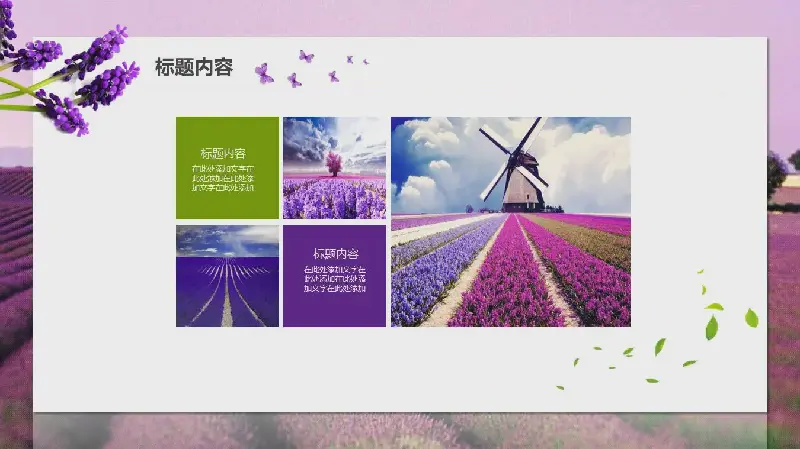Select the heading inside the purple tile
Viewport: 800px width, 449px height.
335,254
